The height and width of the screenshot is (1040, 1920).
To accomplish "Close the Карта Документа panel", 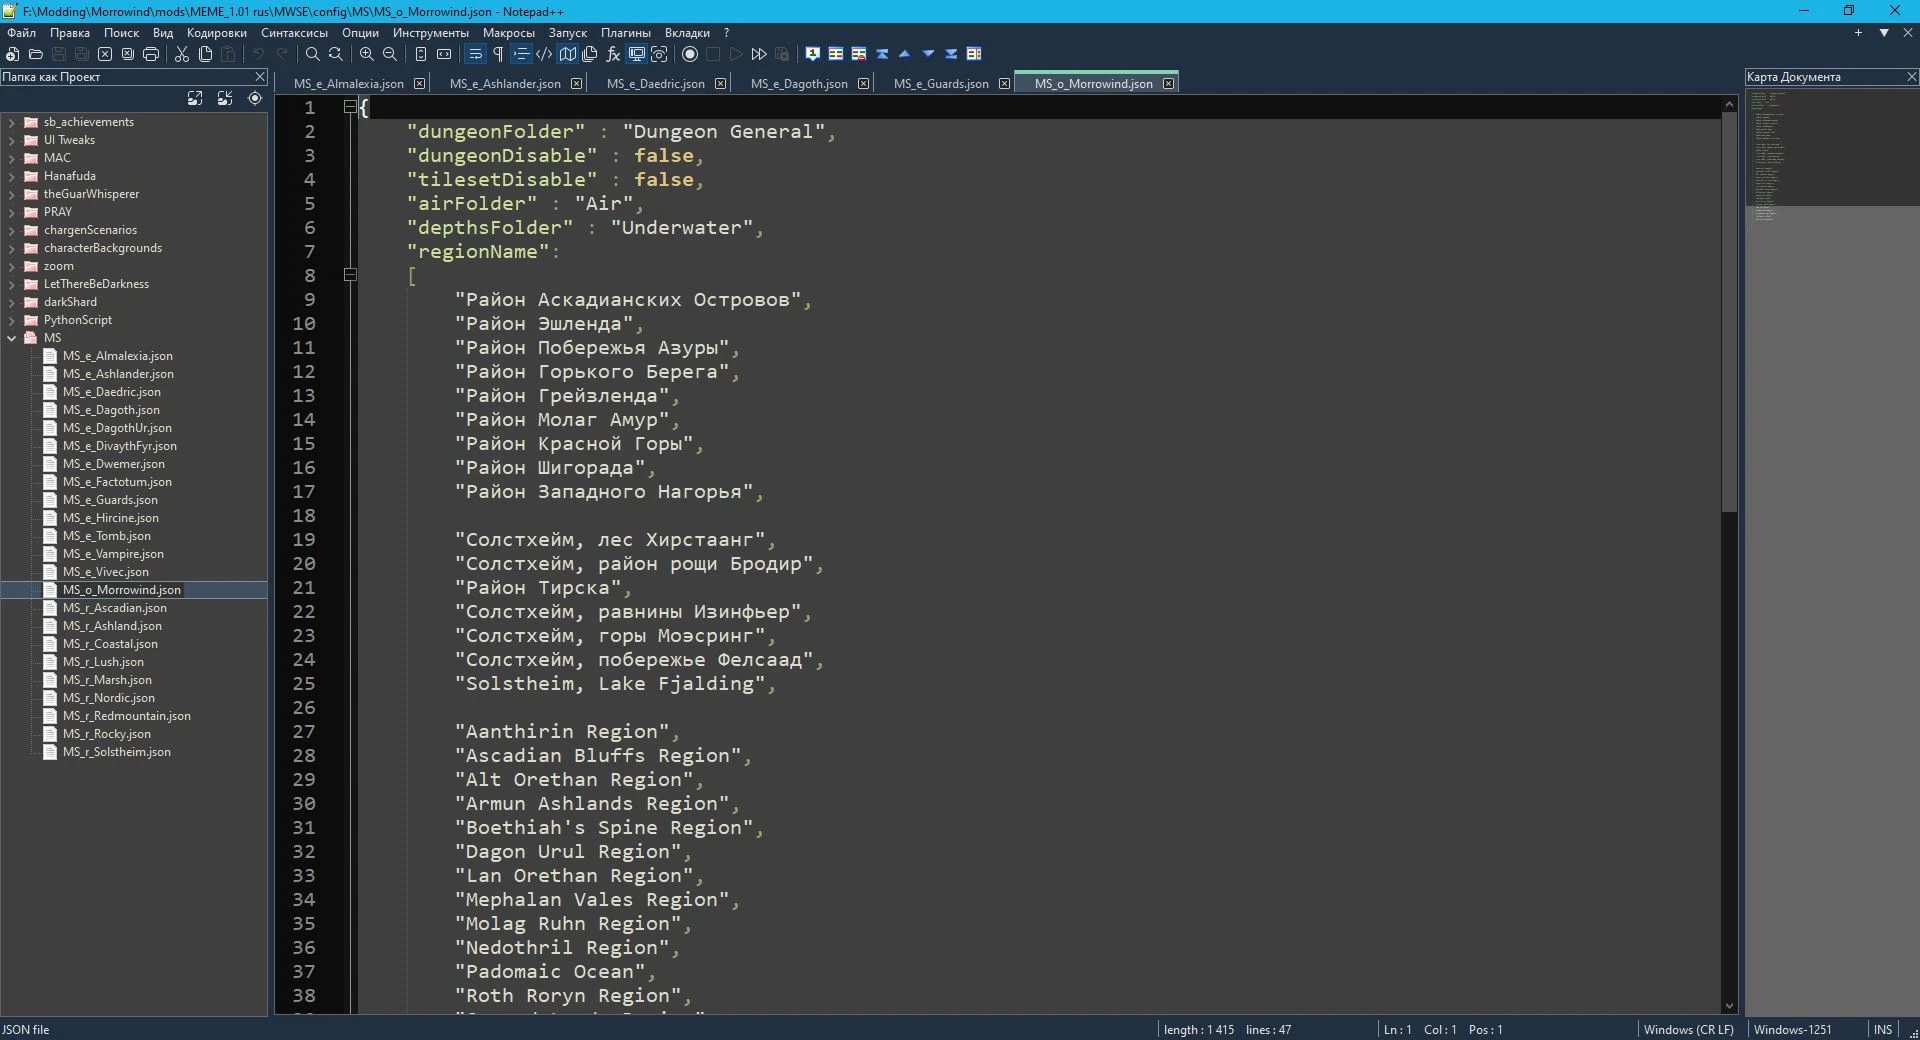I will (x=1911, y=77).
